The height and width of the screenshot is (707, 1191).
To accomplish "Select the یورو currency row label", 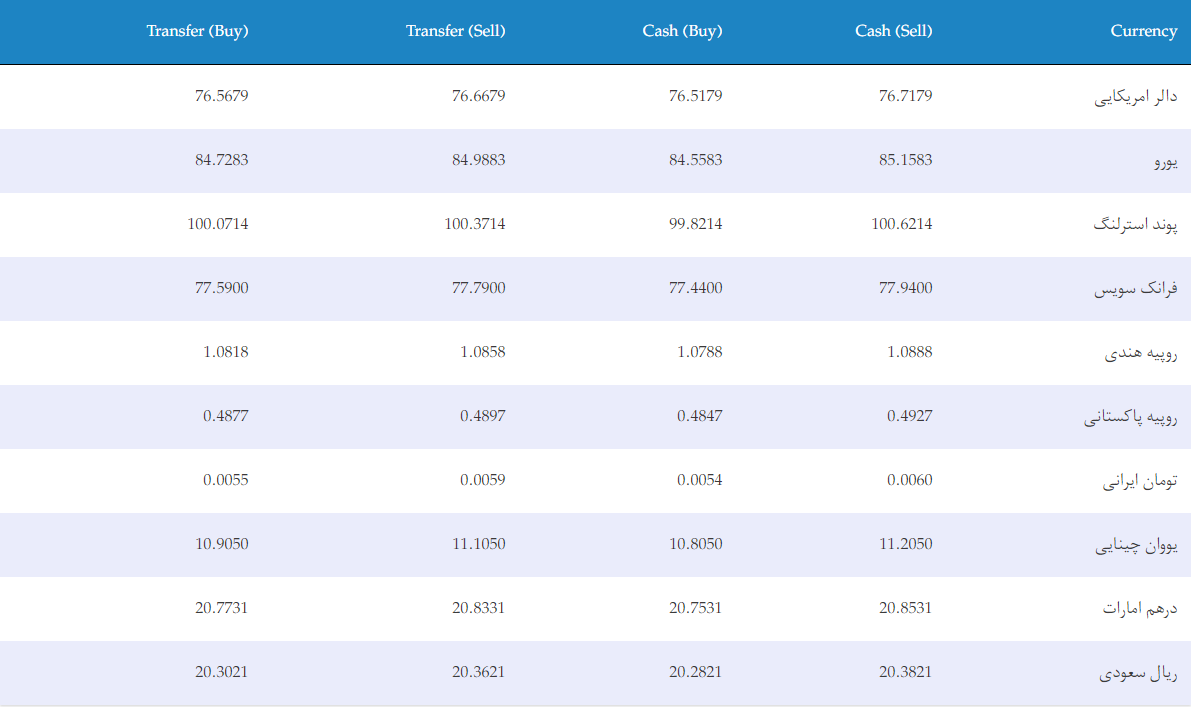I will click(x=1166, y=161).
